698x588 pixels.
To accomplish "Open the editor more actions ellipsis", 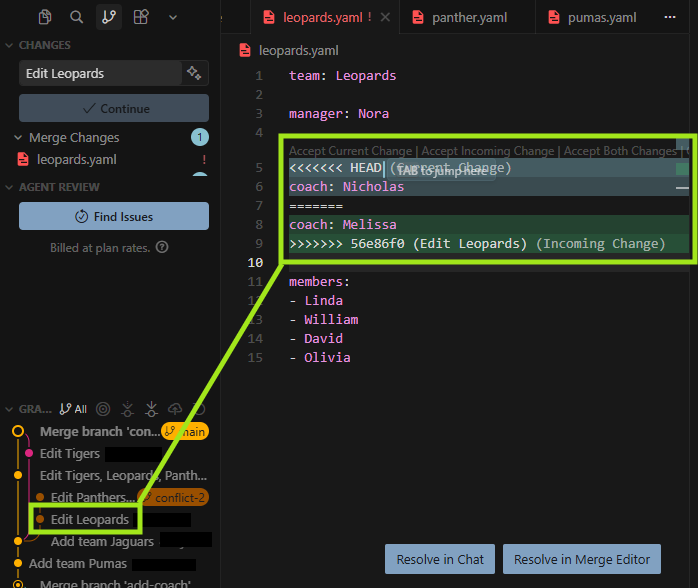I will click(x=670, y=17).
